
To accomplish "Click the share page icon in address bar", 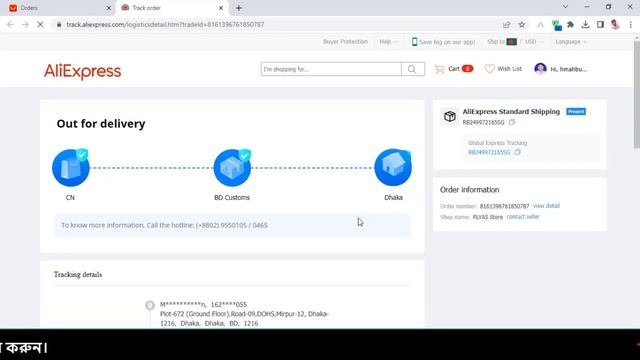I will [507, 24].
